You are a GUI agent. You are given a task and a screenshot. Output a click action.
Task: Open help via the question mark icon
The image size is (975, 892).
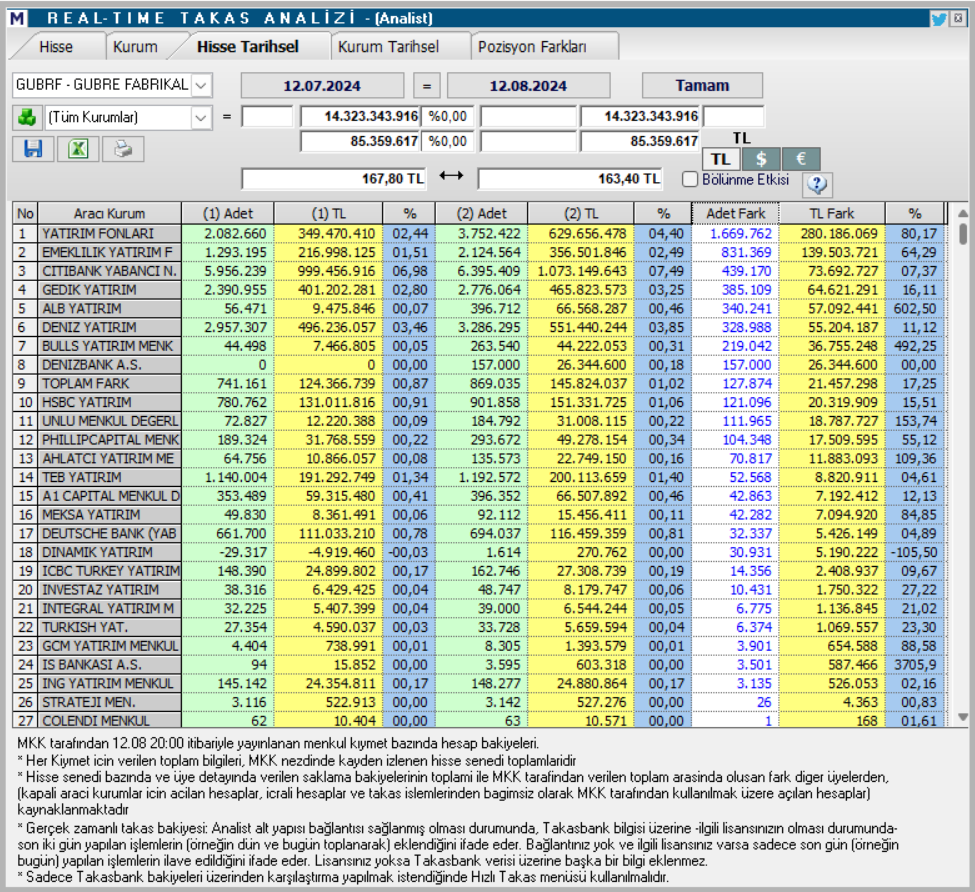(x=818, y=187)
